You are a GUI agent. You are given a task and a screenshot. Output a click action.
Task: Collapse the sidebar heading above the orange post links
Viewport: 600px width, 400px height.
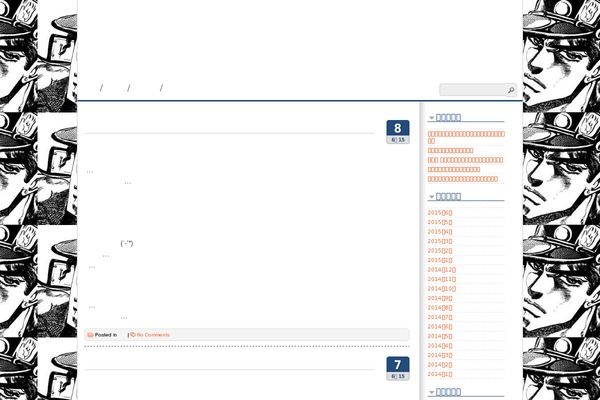click(x=432, y=118)
